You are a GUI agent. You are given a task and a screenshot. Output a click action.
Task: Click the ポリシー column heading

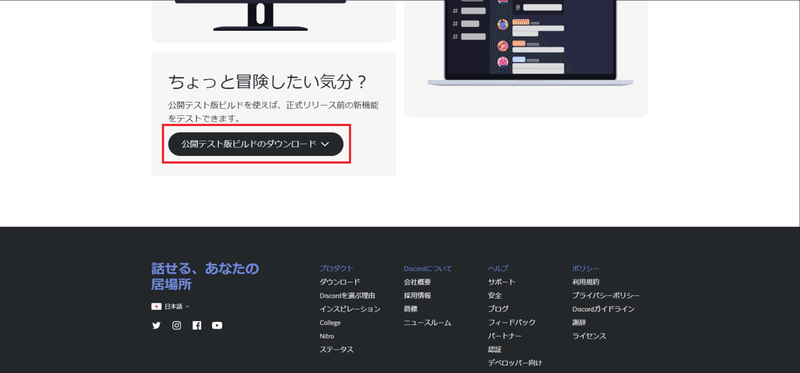coord(586,268)
